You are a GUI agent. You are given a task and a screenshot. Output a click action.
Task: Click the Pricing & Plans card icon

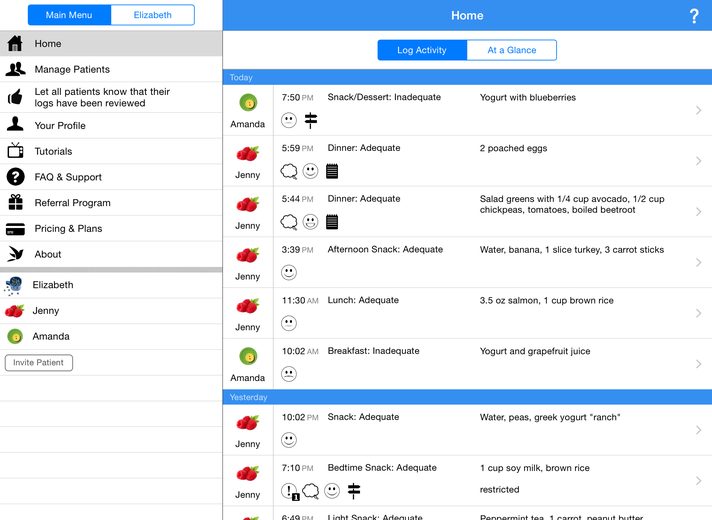[x=15, y=229]
